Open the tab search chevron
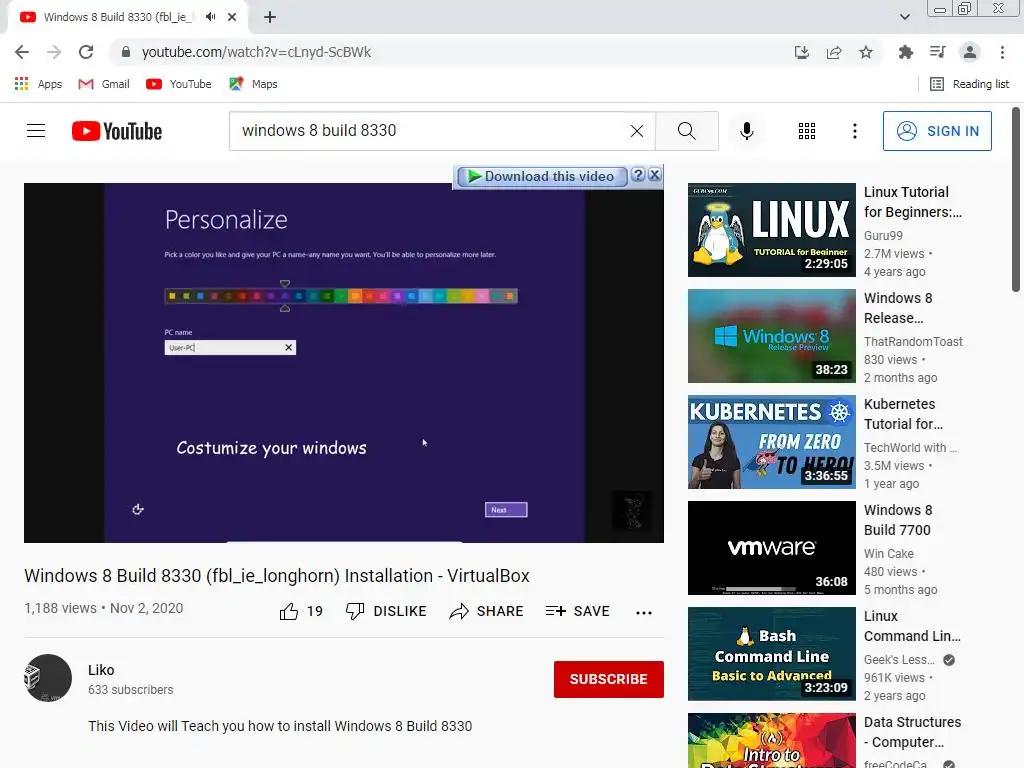Image resolution: width=1024 pixels, height=768 pixels. coord(904,17)
